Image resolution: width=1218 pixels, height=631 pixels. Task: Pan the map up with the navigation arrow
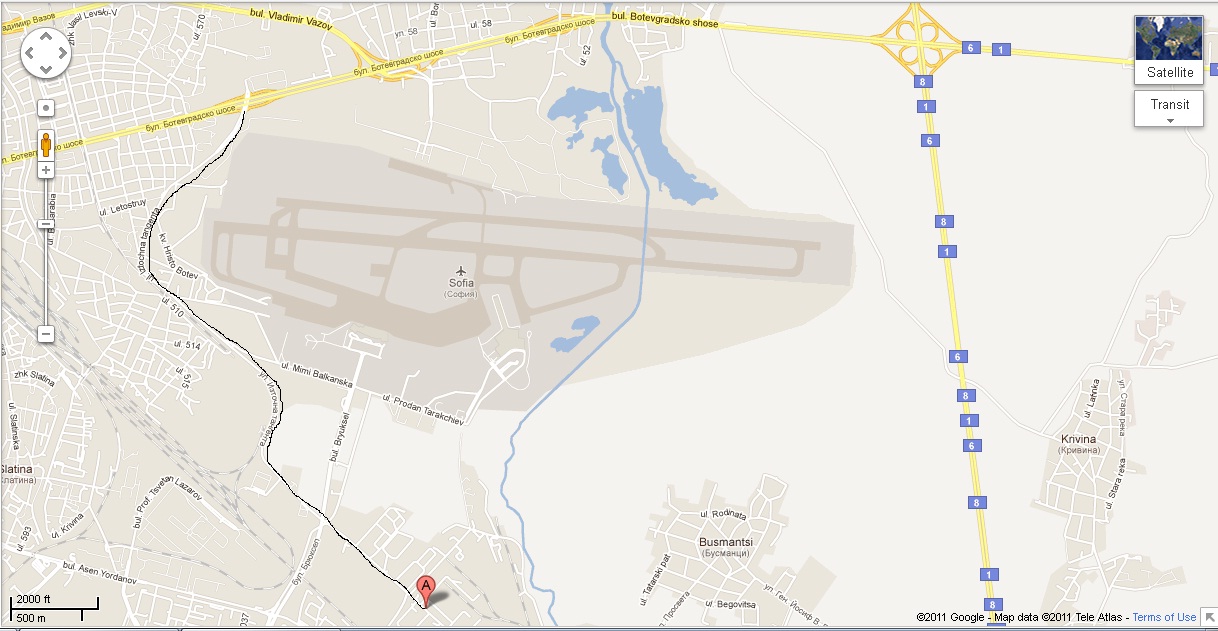(46, 35)
